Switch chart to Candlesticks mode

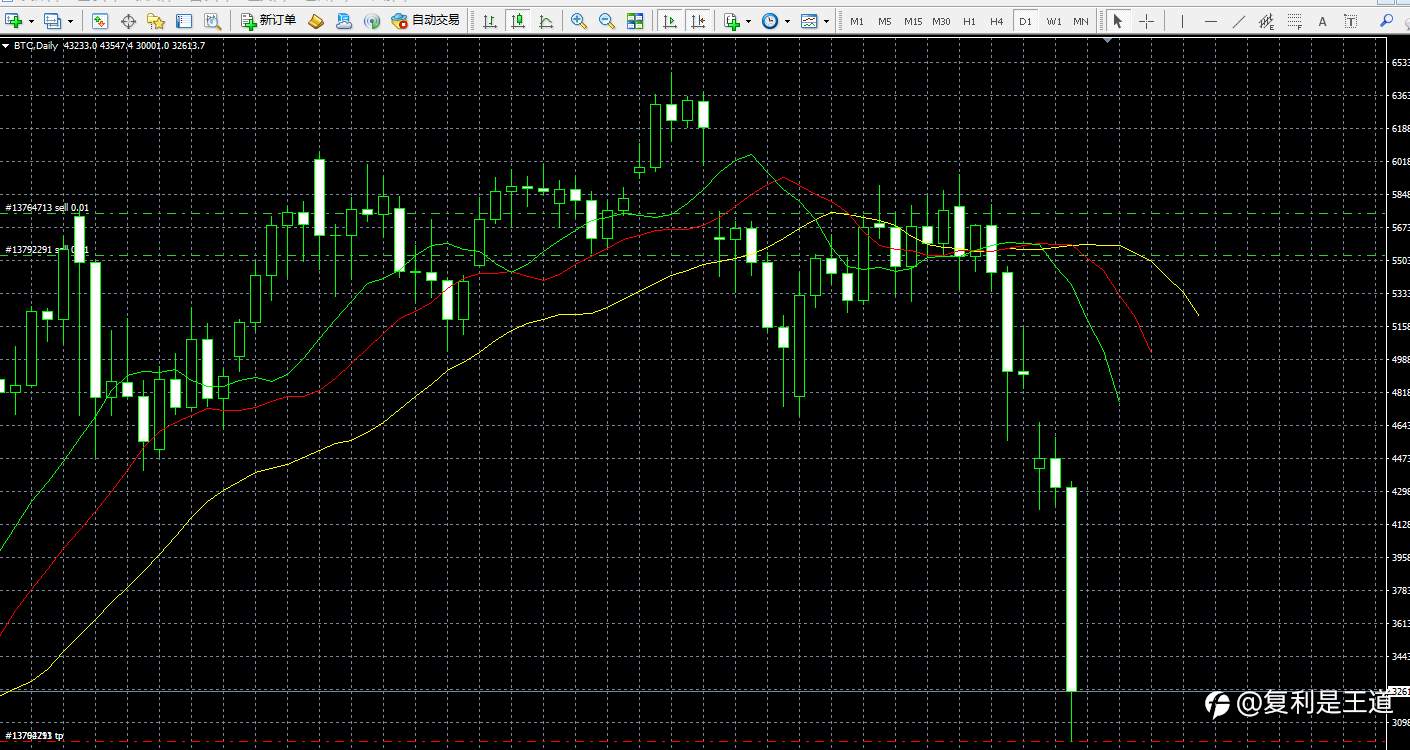[518, 21]
